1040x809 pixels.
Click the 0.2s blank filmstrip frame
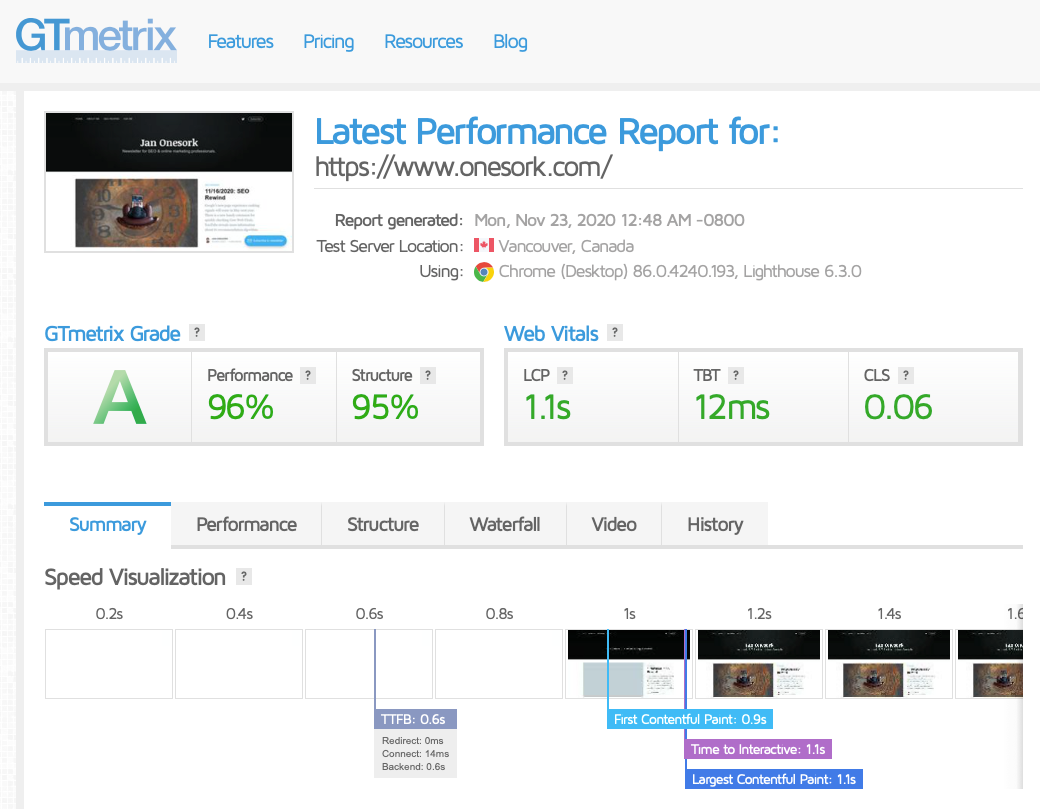click(x=109, y=664)
